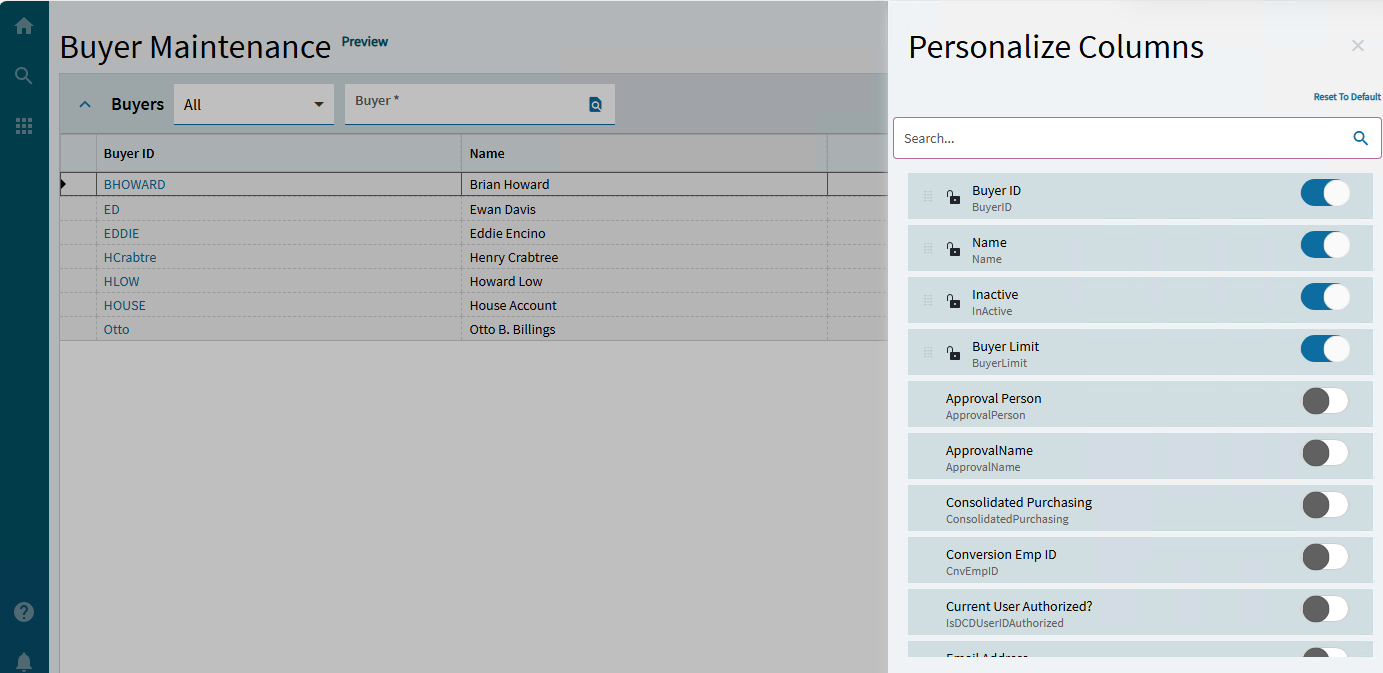Open the All filter dropdown
This screenshot has width=1383, height=673.
point(254,104)
